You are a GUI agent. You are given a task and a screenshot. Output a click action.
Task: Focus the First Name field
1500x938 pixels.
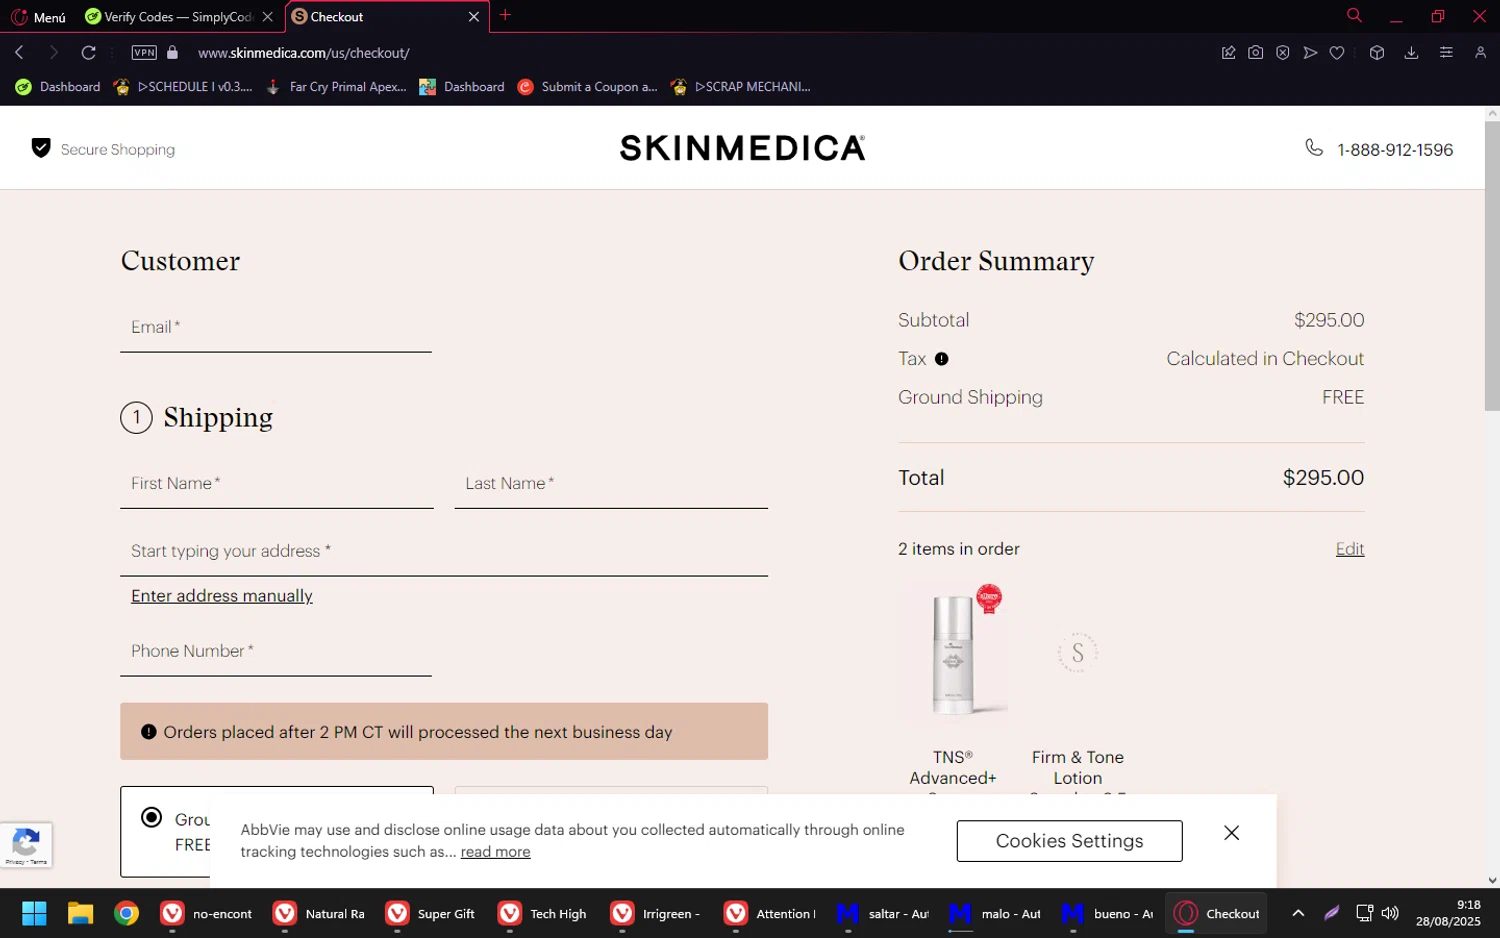pyautogui.click(x=277, y=484)
